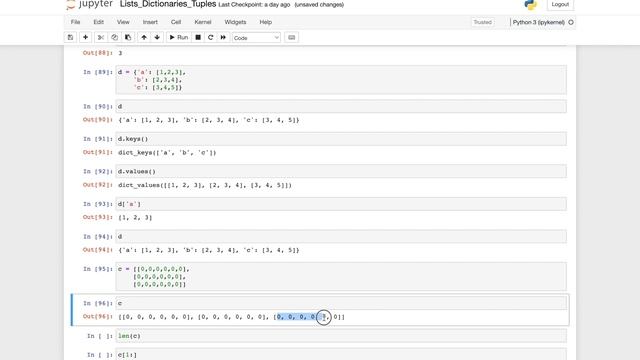Open the Edit menu
The width and height of the screenshot is (640, 360).
coord(98,22)
